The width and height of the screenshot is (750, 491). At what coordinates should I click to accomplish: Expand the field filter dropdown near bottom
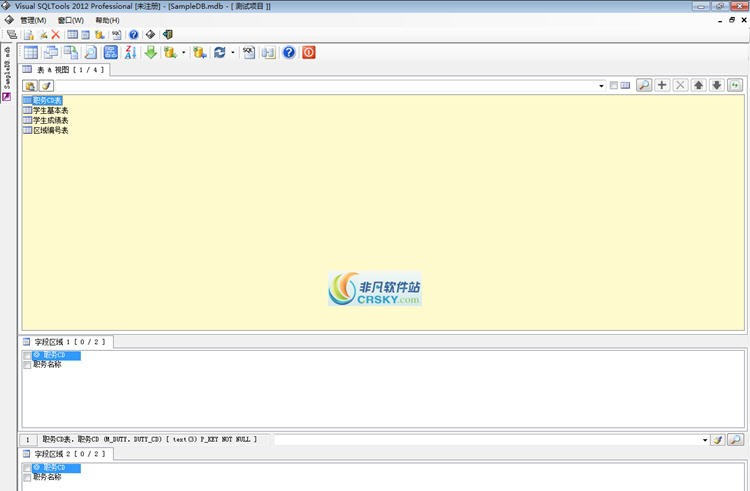click(x=705, y=439)
